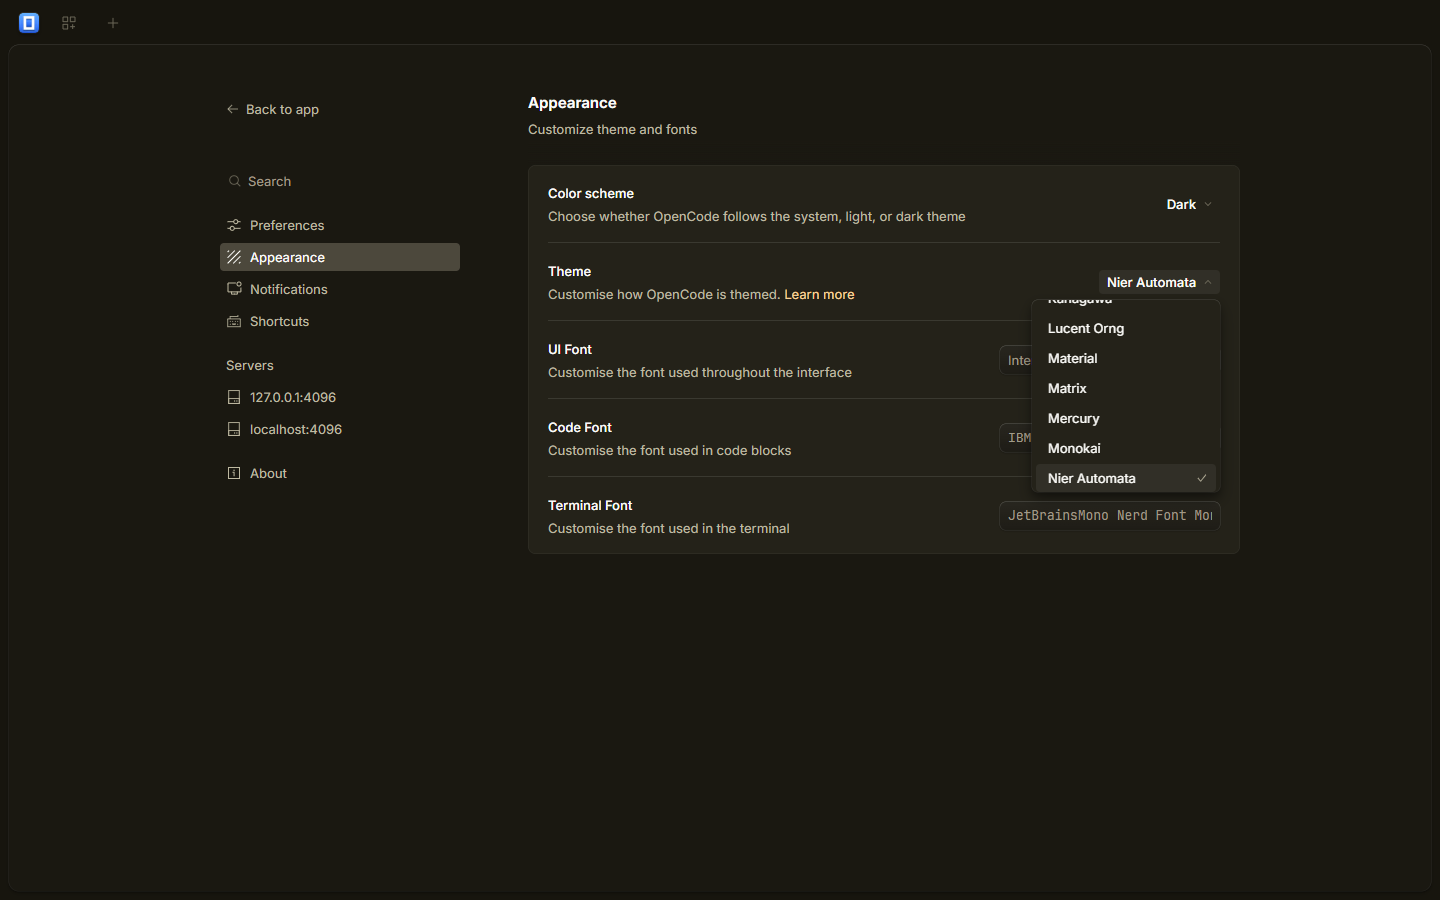Click the Shortcuts keyboard icon
This screenshot has width=1440, height=900.
pyautogui.click(x=234, y=321)
